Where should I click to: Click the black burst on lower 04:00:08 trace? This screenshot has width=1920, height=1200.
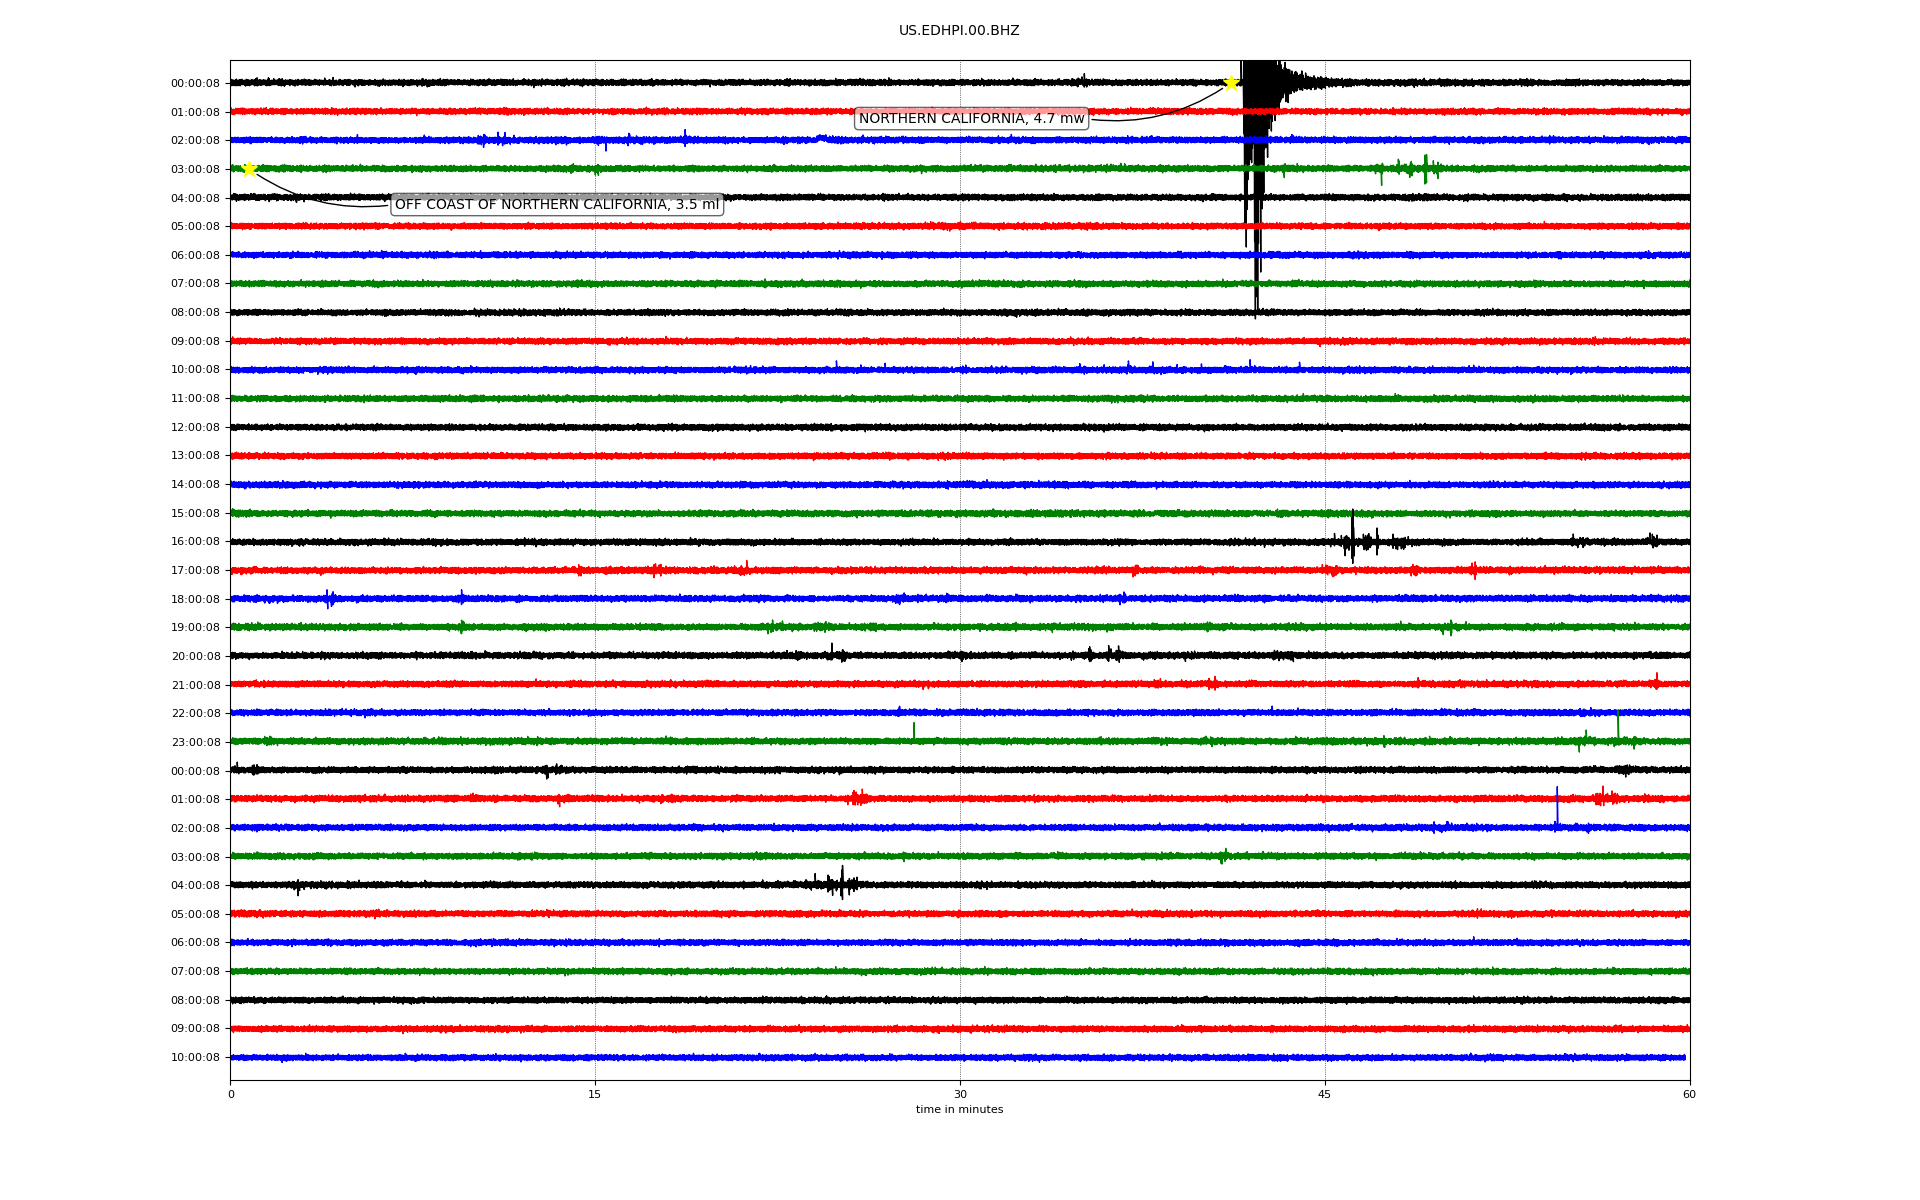pos(841,883)
